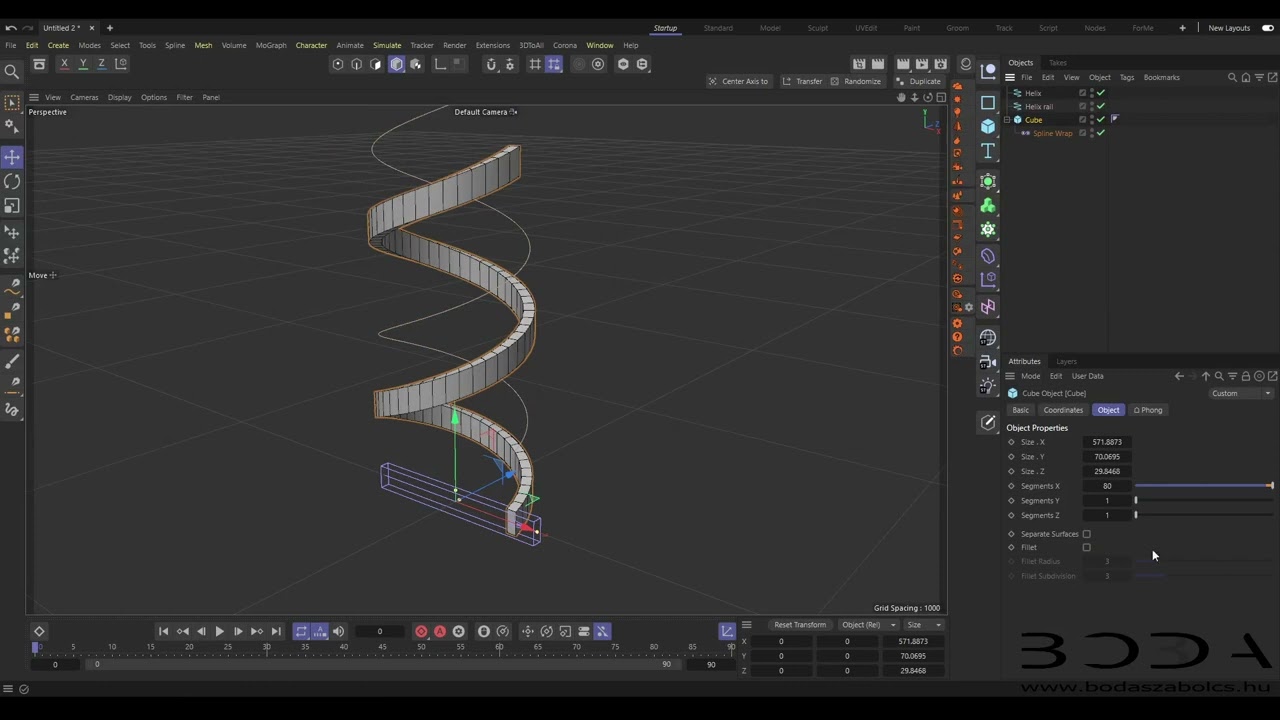The width and height of the screenshot is (1280, 720).
Task: Open the viewport Cameras menu
Action: 84,97
